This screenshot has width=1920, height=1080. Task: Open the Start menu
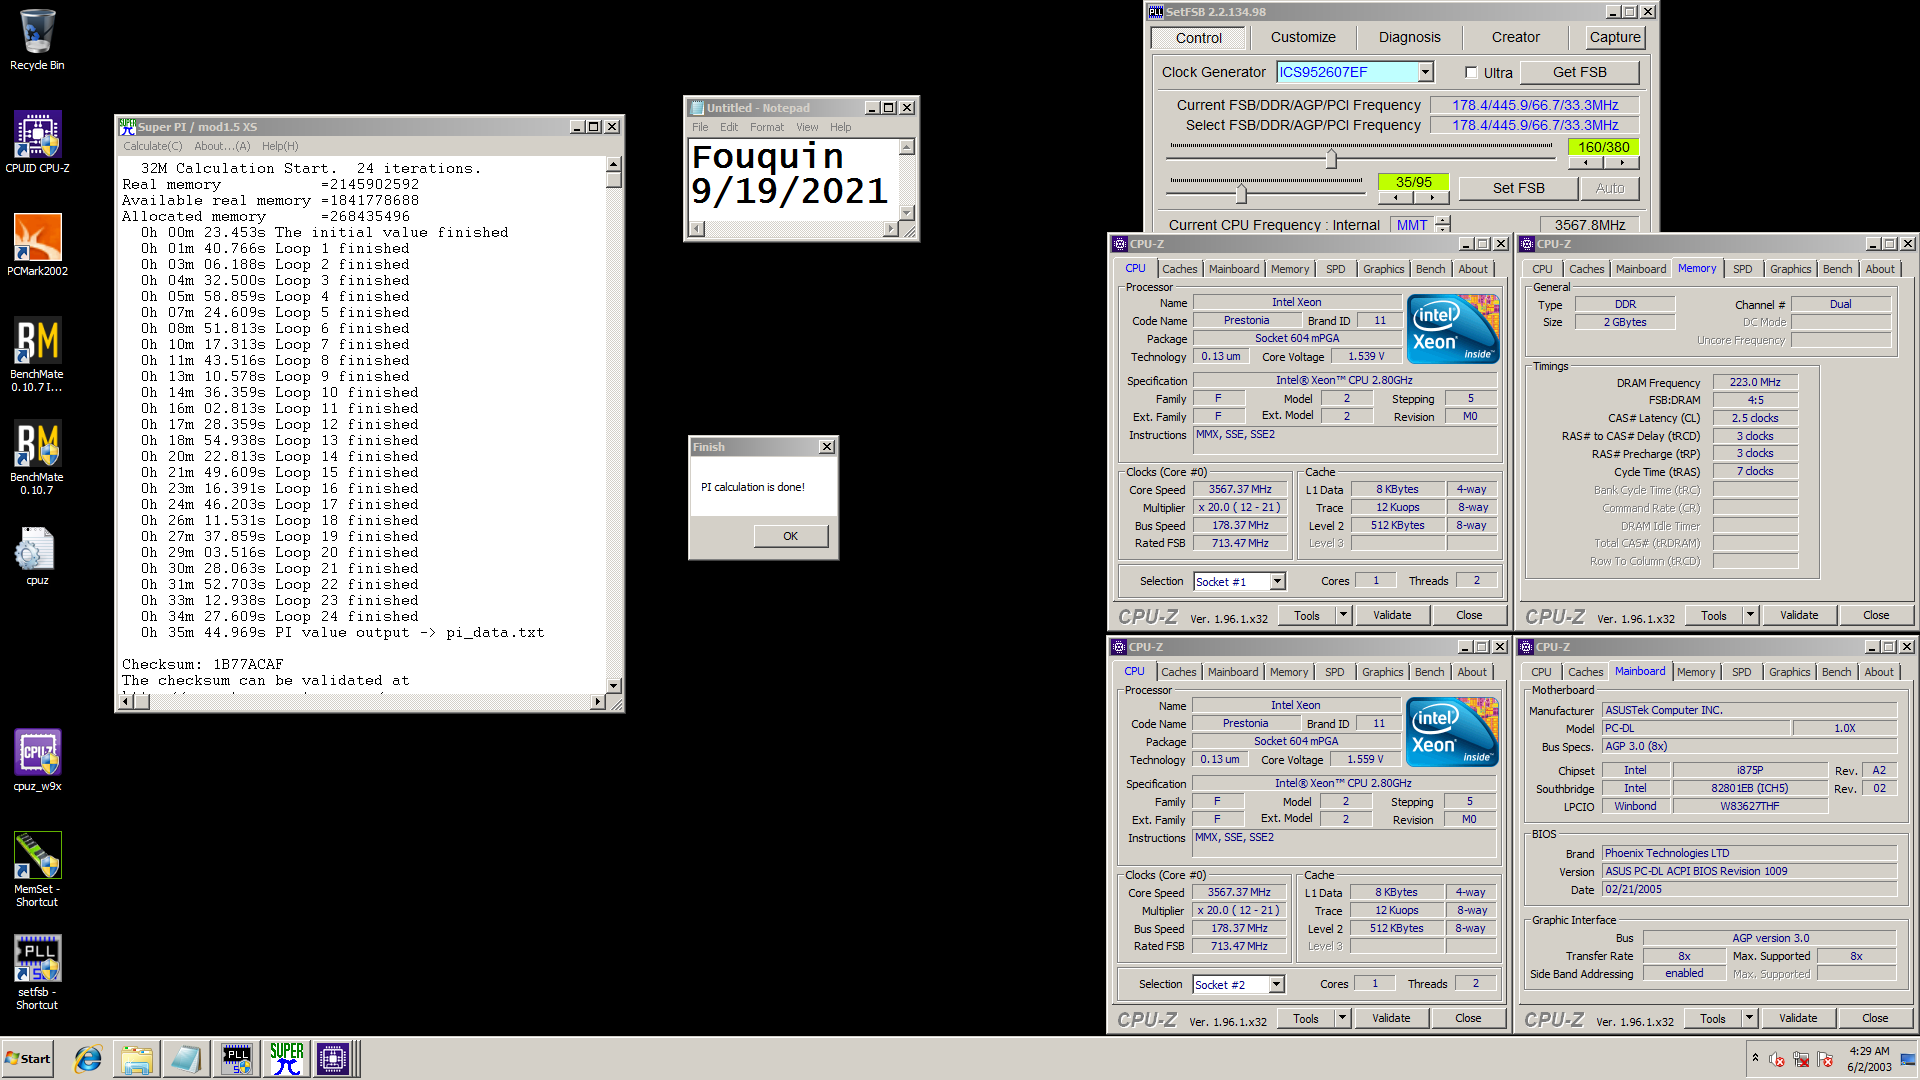28,1059
